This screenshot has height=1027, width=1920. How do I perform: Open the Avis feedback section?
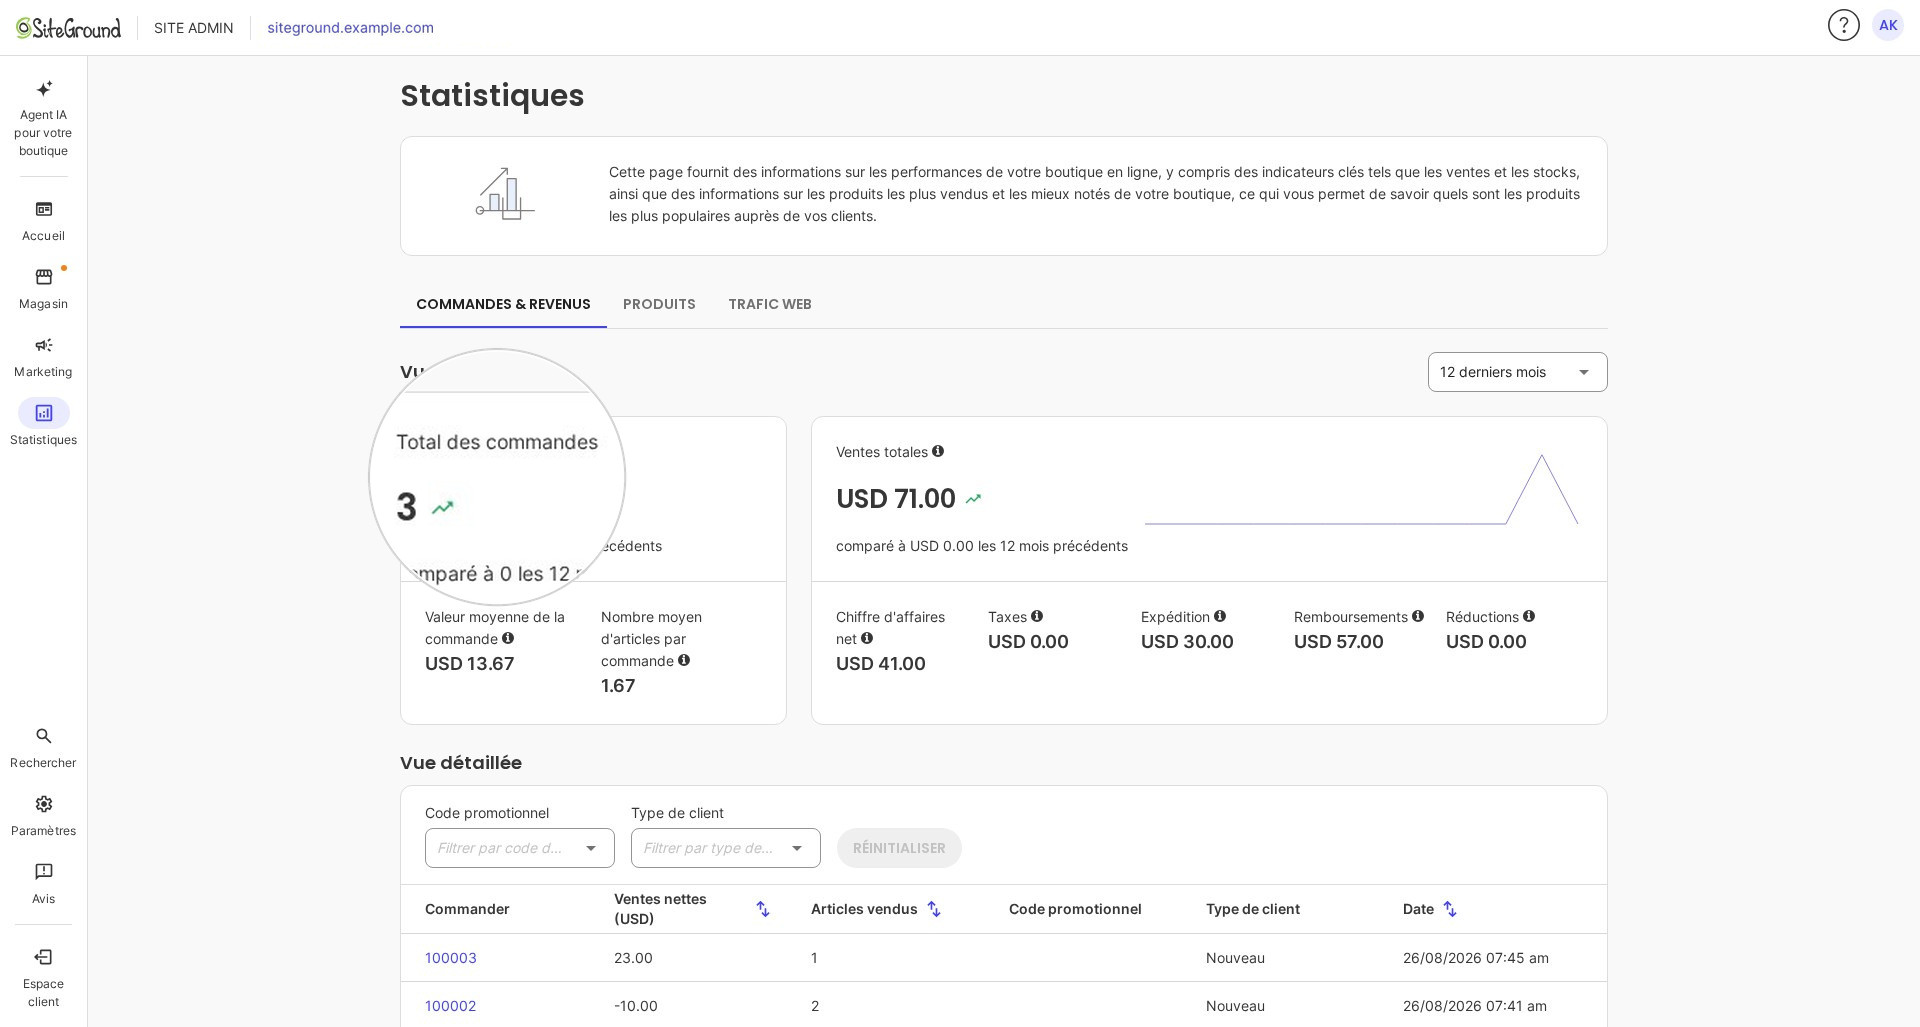(43, 884)
